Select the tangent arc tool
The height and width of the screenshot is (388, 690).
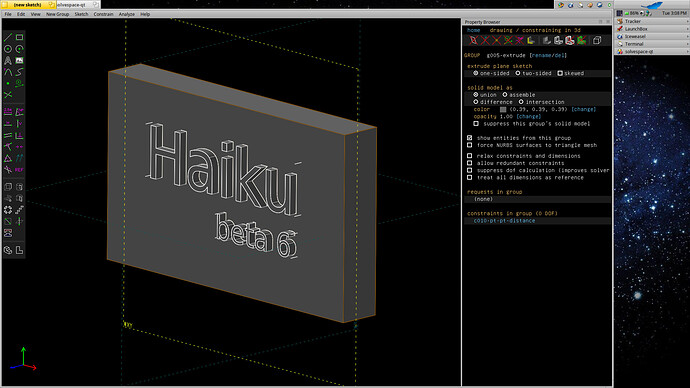pyautogui.click(x=8, y=72)
